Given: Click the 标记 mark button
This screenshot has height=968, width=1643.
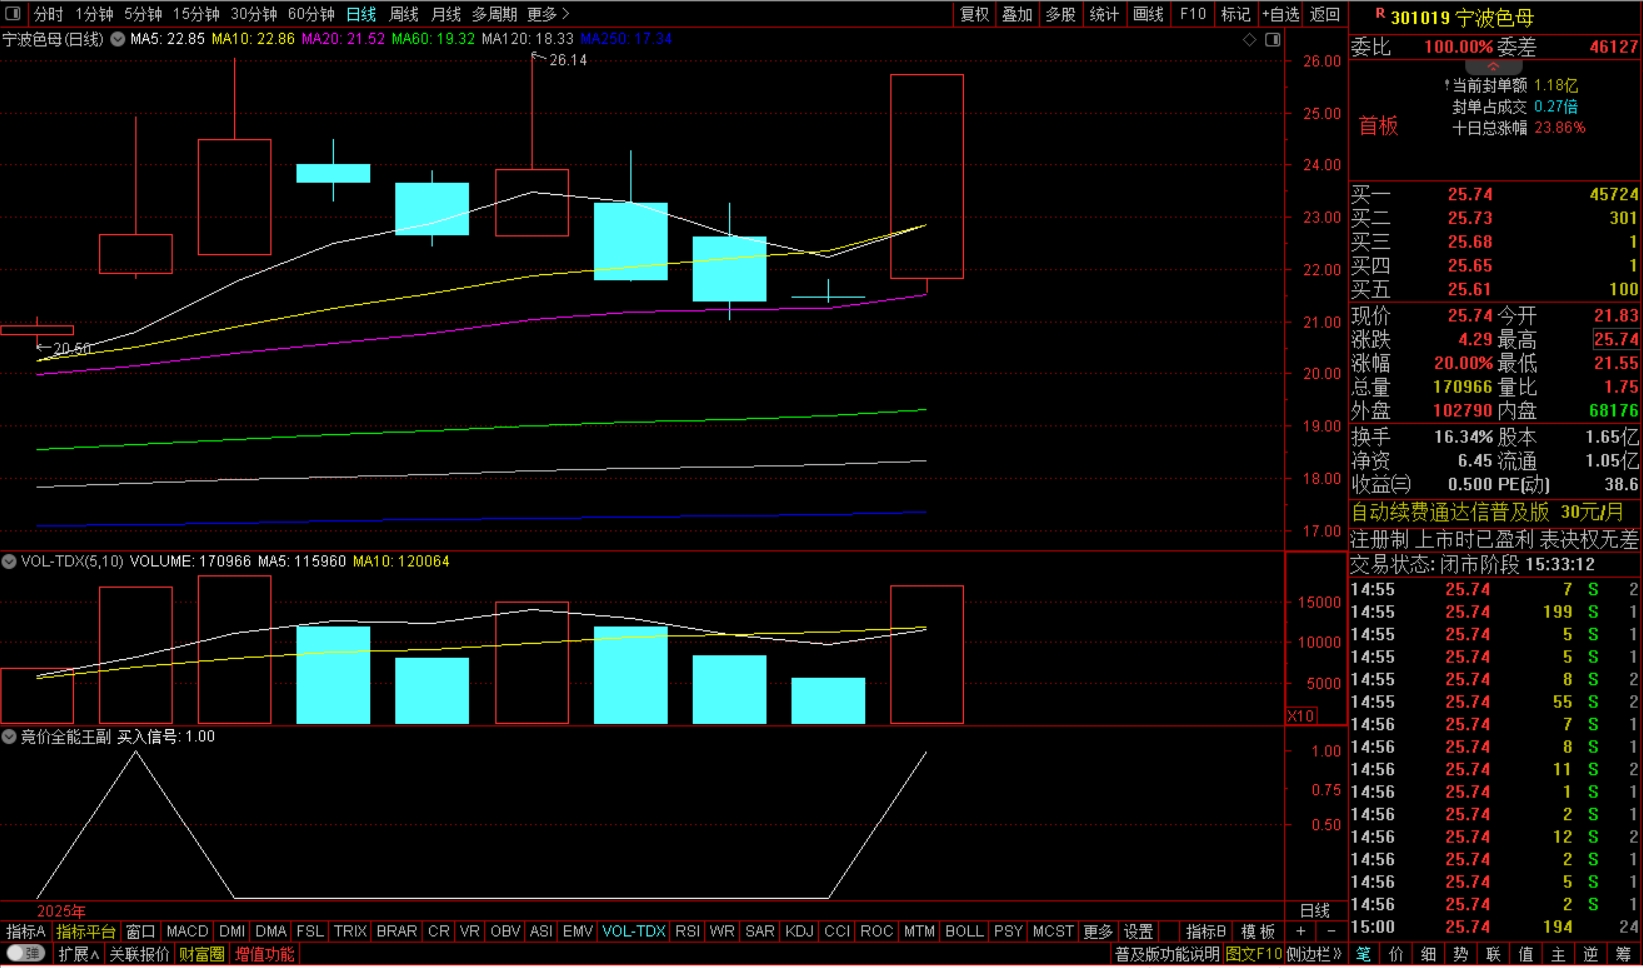Looking at the screenshot, I should pos(1235,14).
